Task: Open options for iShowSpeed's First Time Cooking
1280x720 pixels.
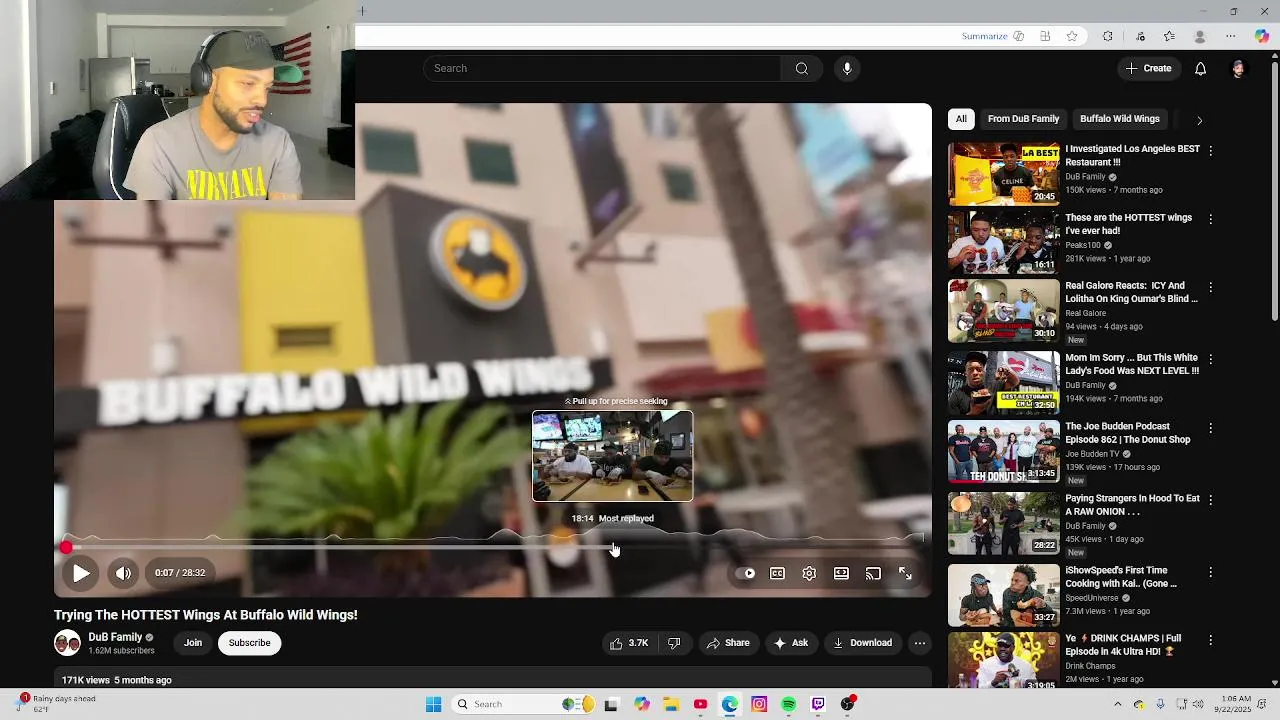Action: click(x=1210, y=572)
